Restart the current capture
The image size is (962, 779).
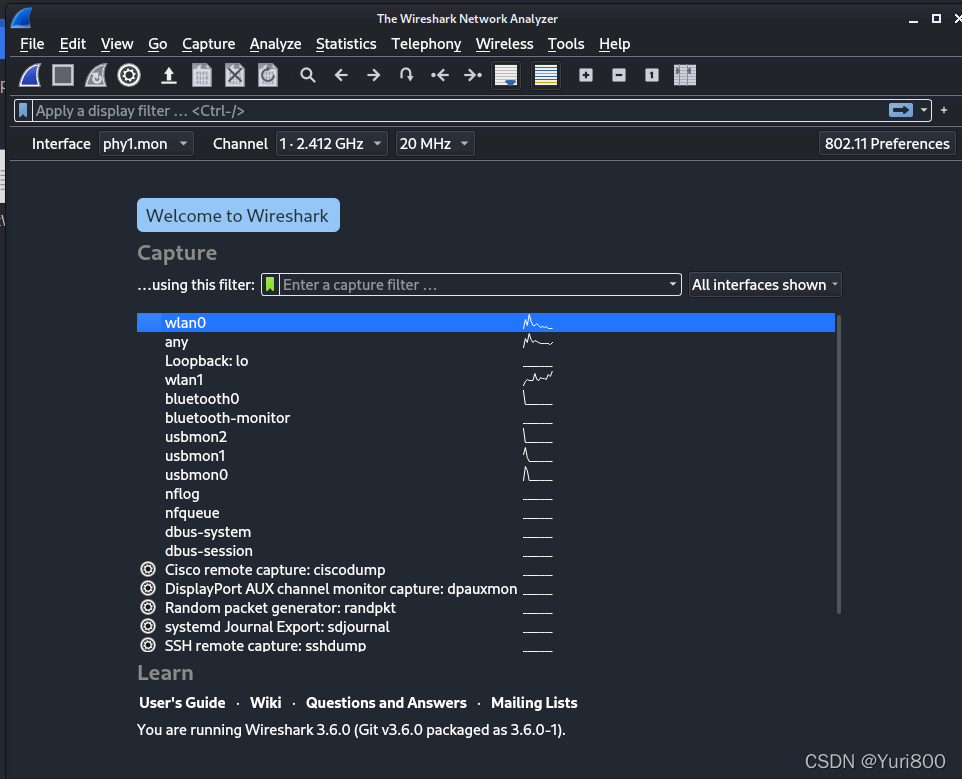[x=96, y=75]
